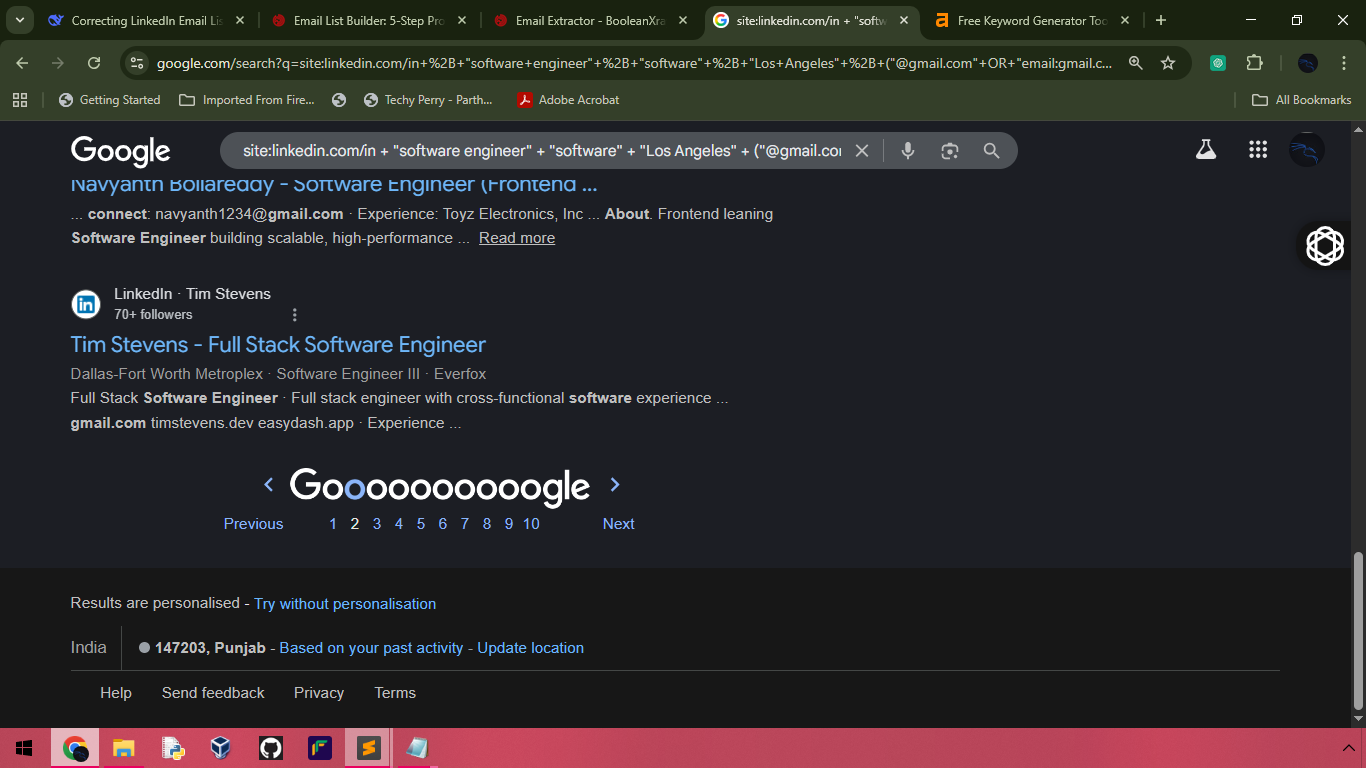Screen dimensions: 1366x768
Task: Open the Google account profile avatar
Action: coord(1306,148)
